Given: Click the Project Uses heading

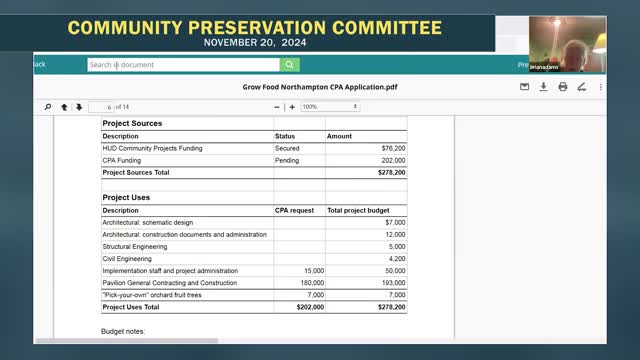Looking at the screenshot, I should [x=126, y=198].
